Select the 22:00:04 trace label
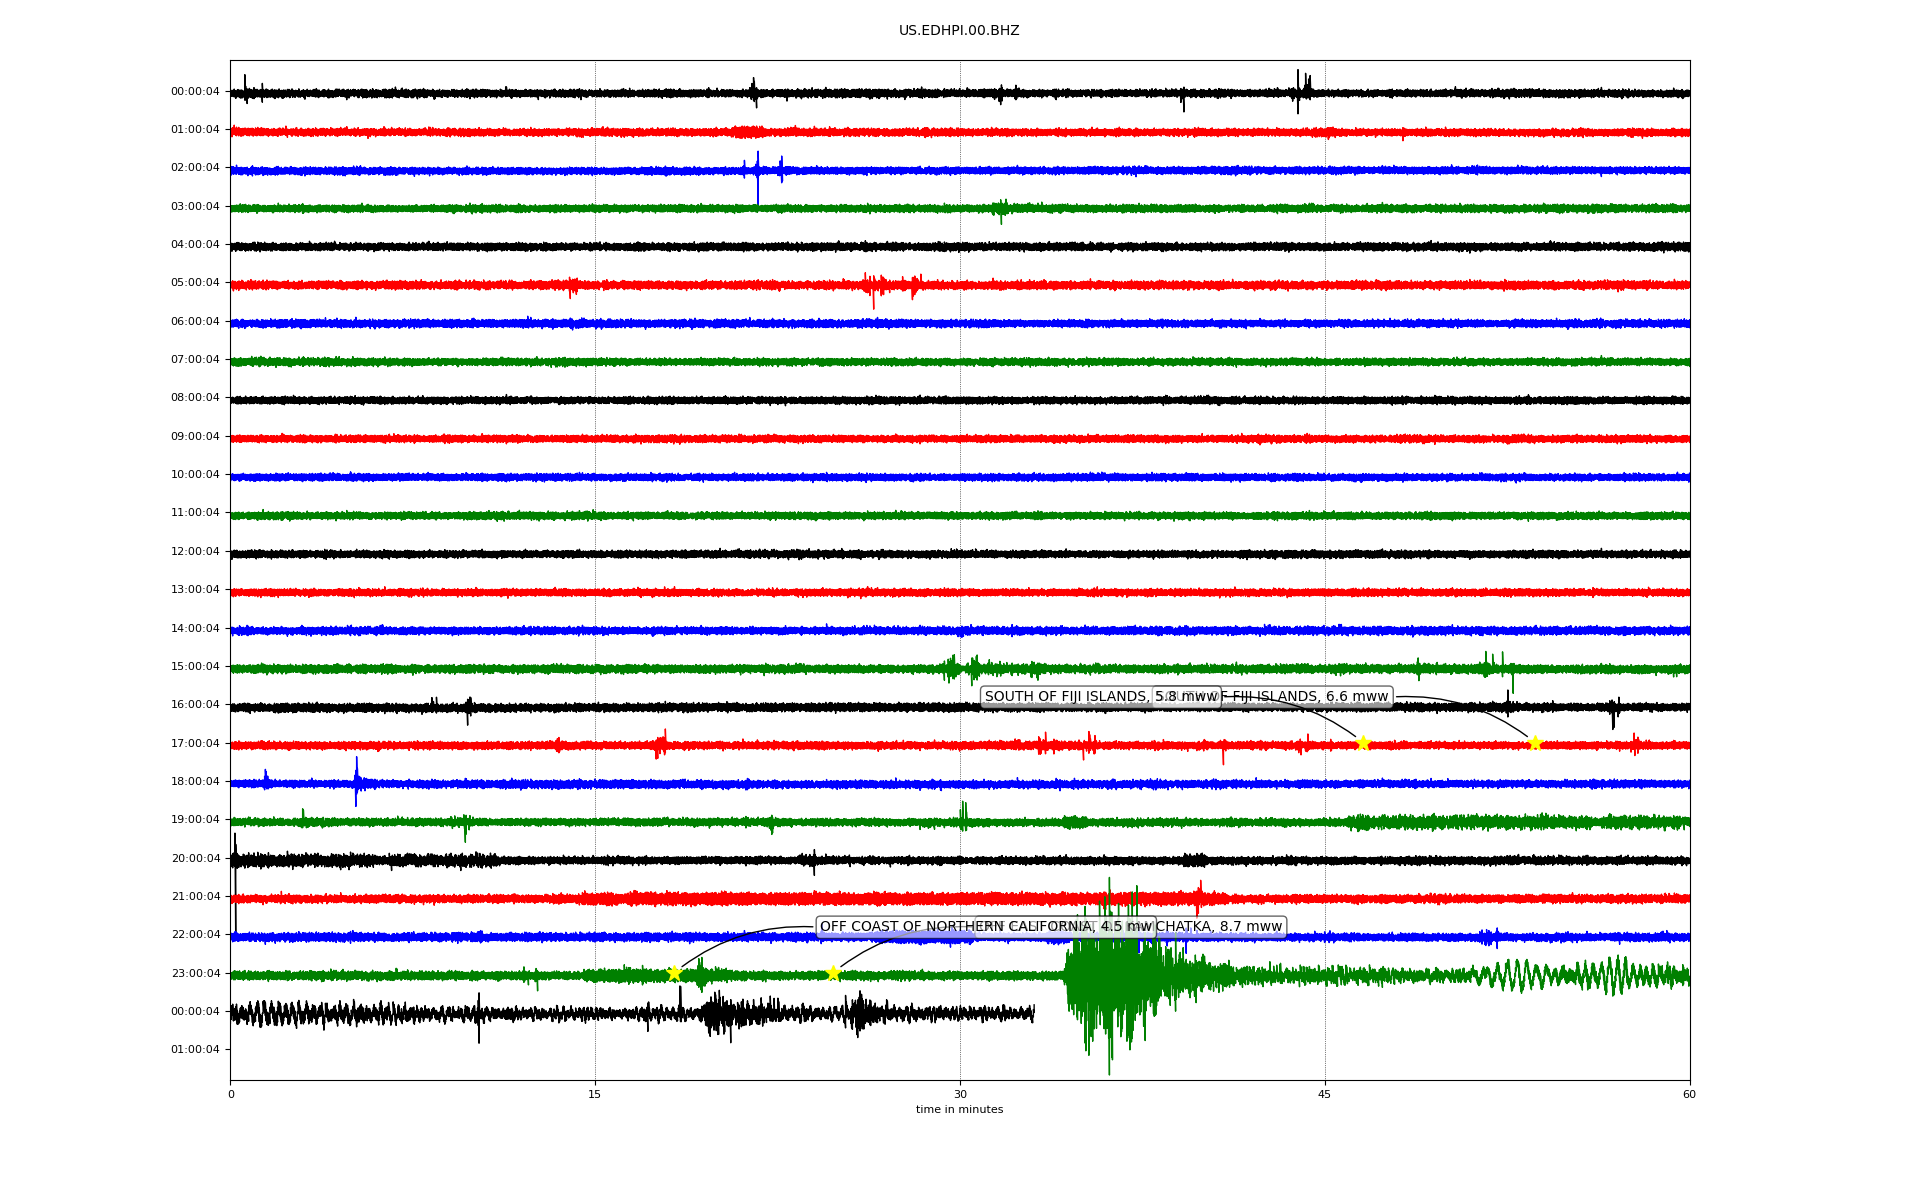Image resolution: width=1920 pixels, height=1200 pixels. click(x=195, y=935)
